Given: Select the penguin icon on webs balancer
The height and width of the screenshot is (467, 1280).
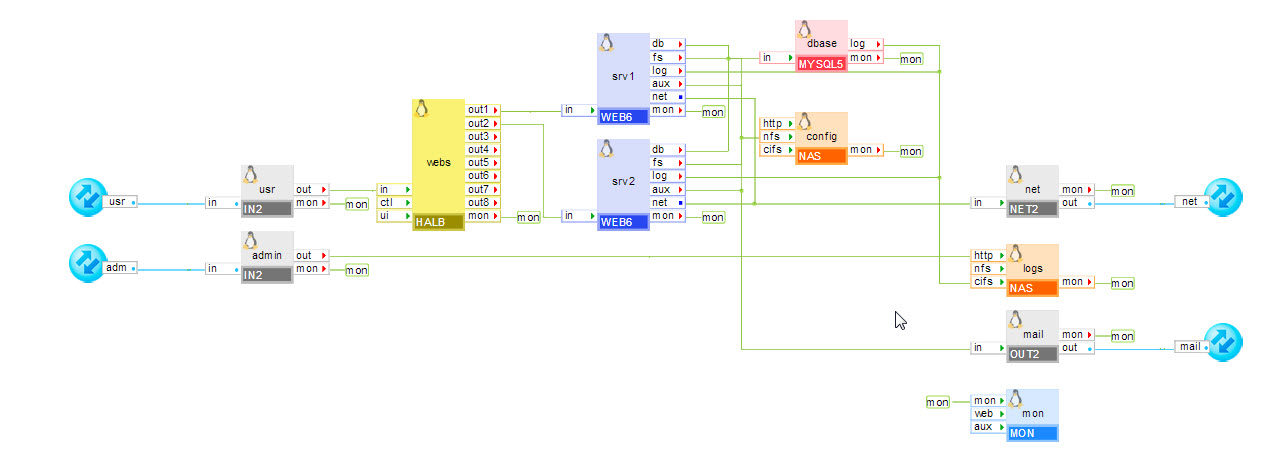Looking at the screenshot, I should pyautogui.click(x=421, y=109).
